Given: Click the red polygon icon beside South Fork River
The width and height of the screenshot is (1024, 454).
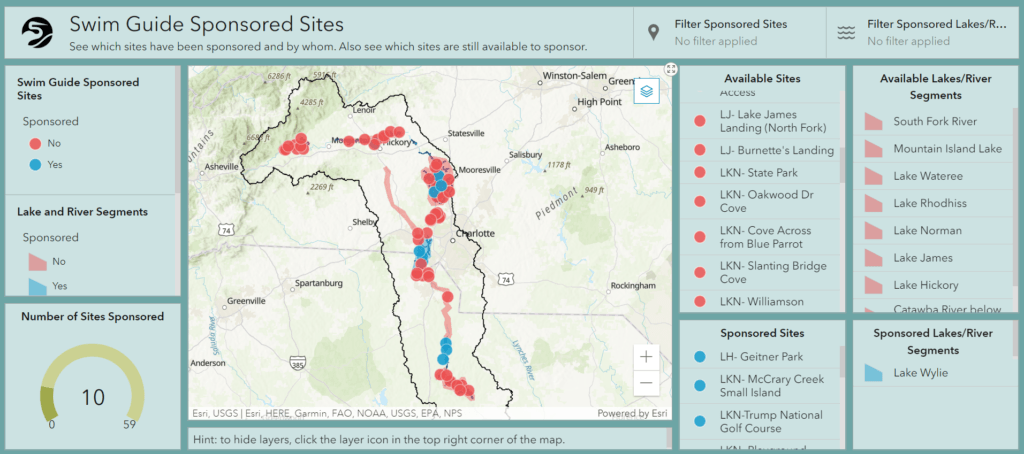Looking at the screenshot, I should [873, 122].
